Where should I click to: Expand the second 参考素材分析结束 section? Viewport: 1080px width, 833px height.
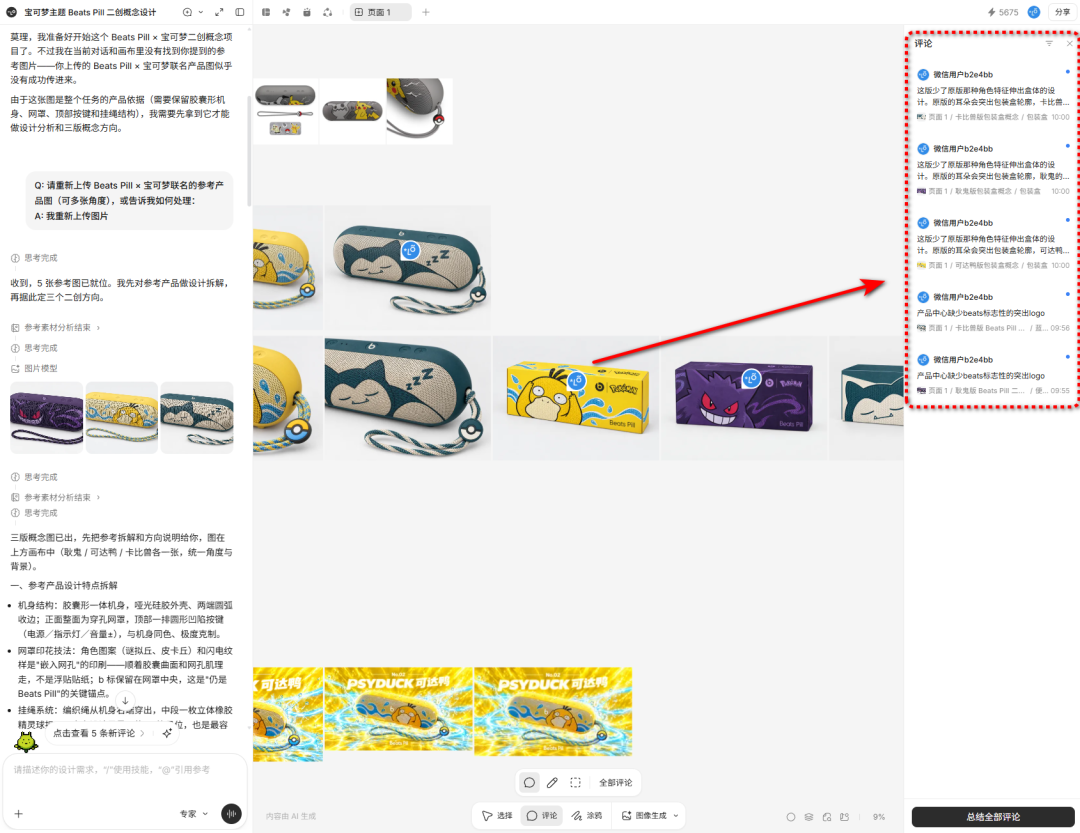(56, 497)
